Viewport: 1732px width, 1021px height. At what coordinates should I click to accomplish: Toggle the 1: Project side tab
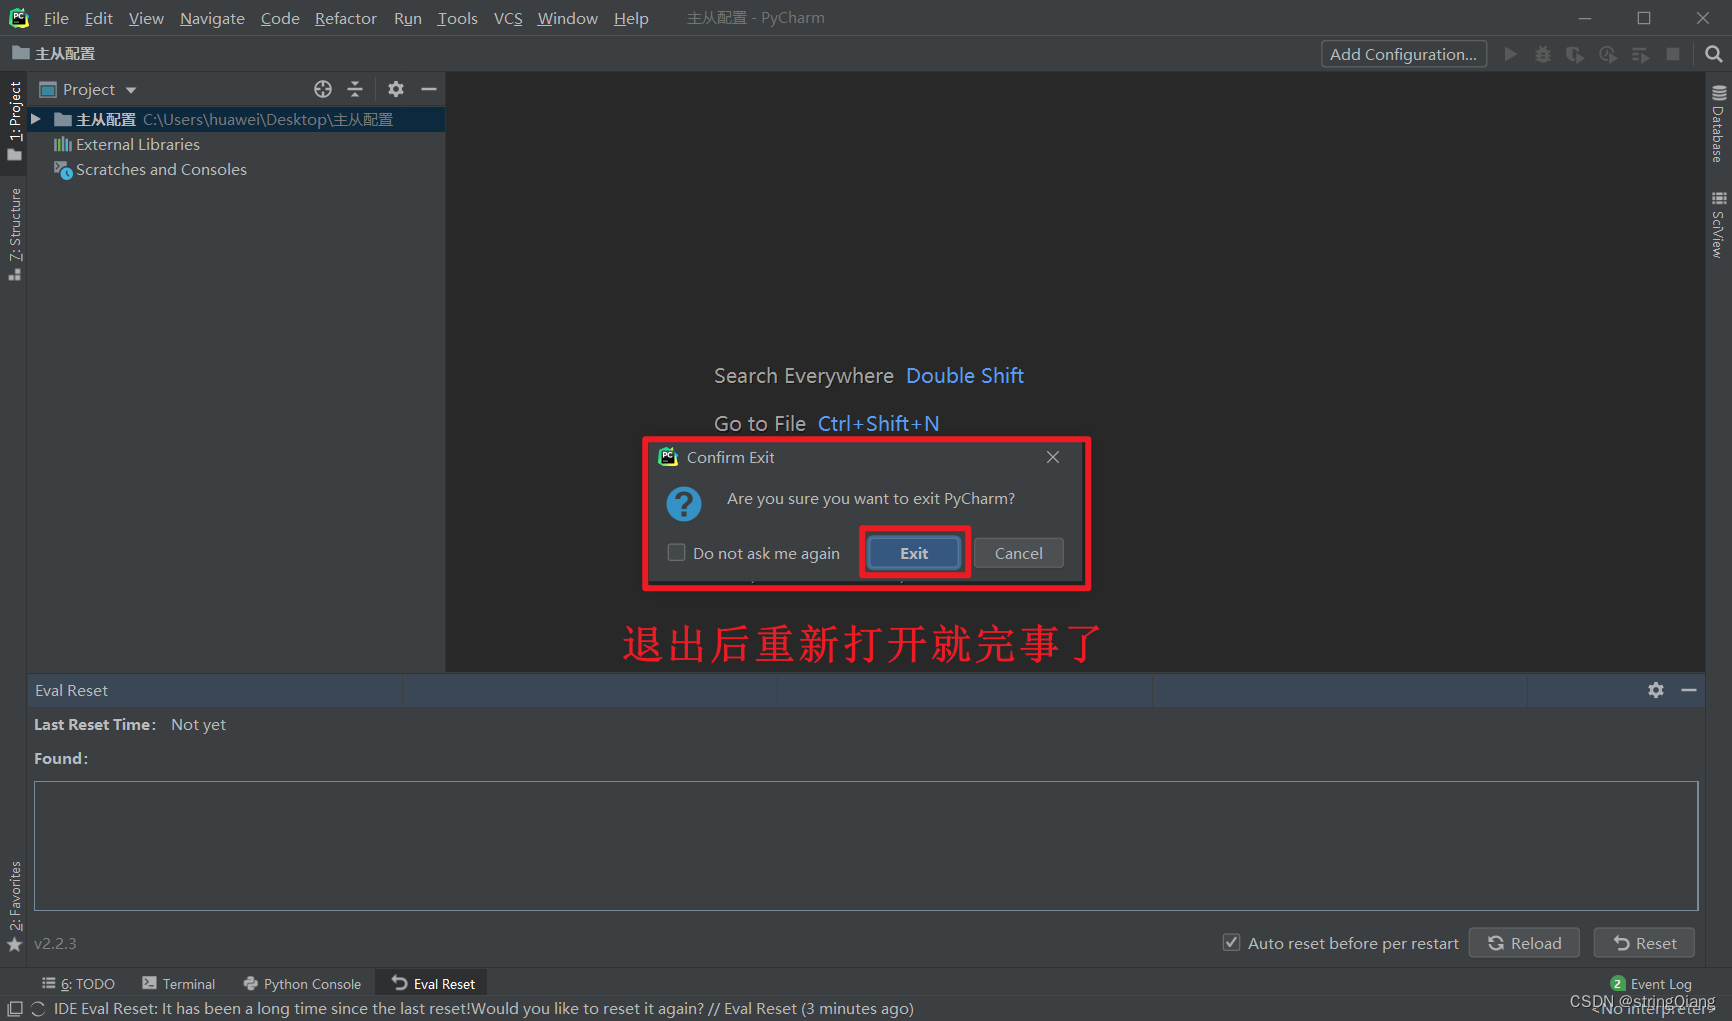(x=14, y=120)
